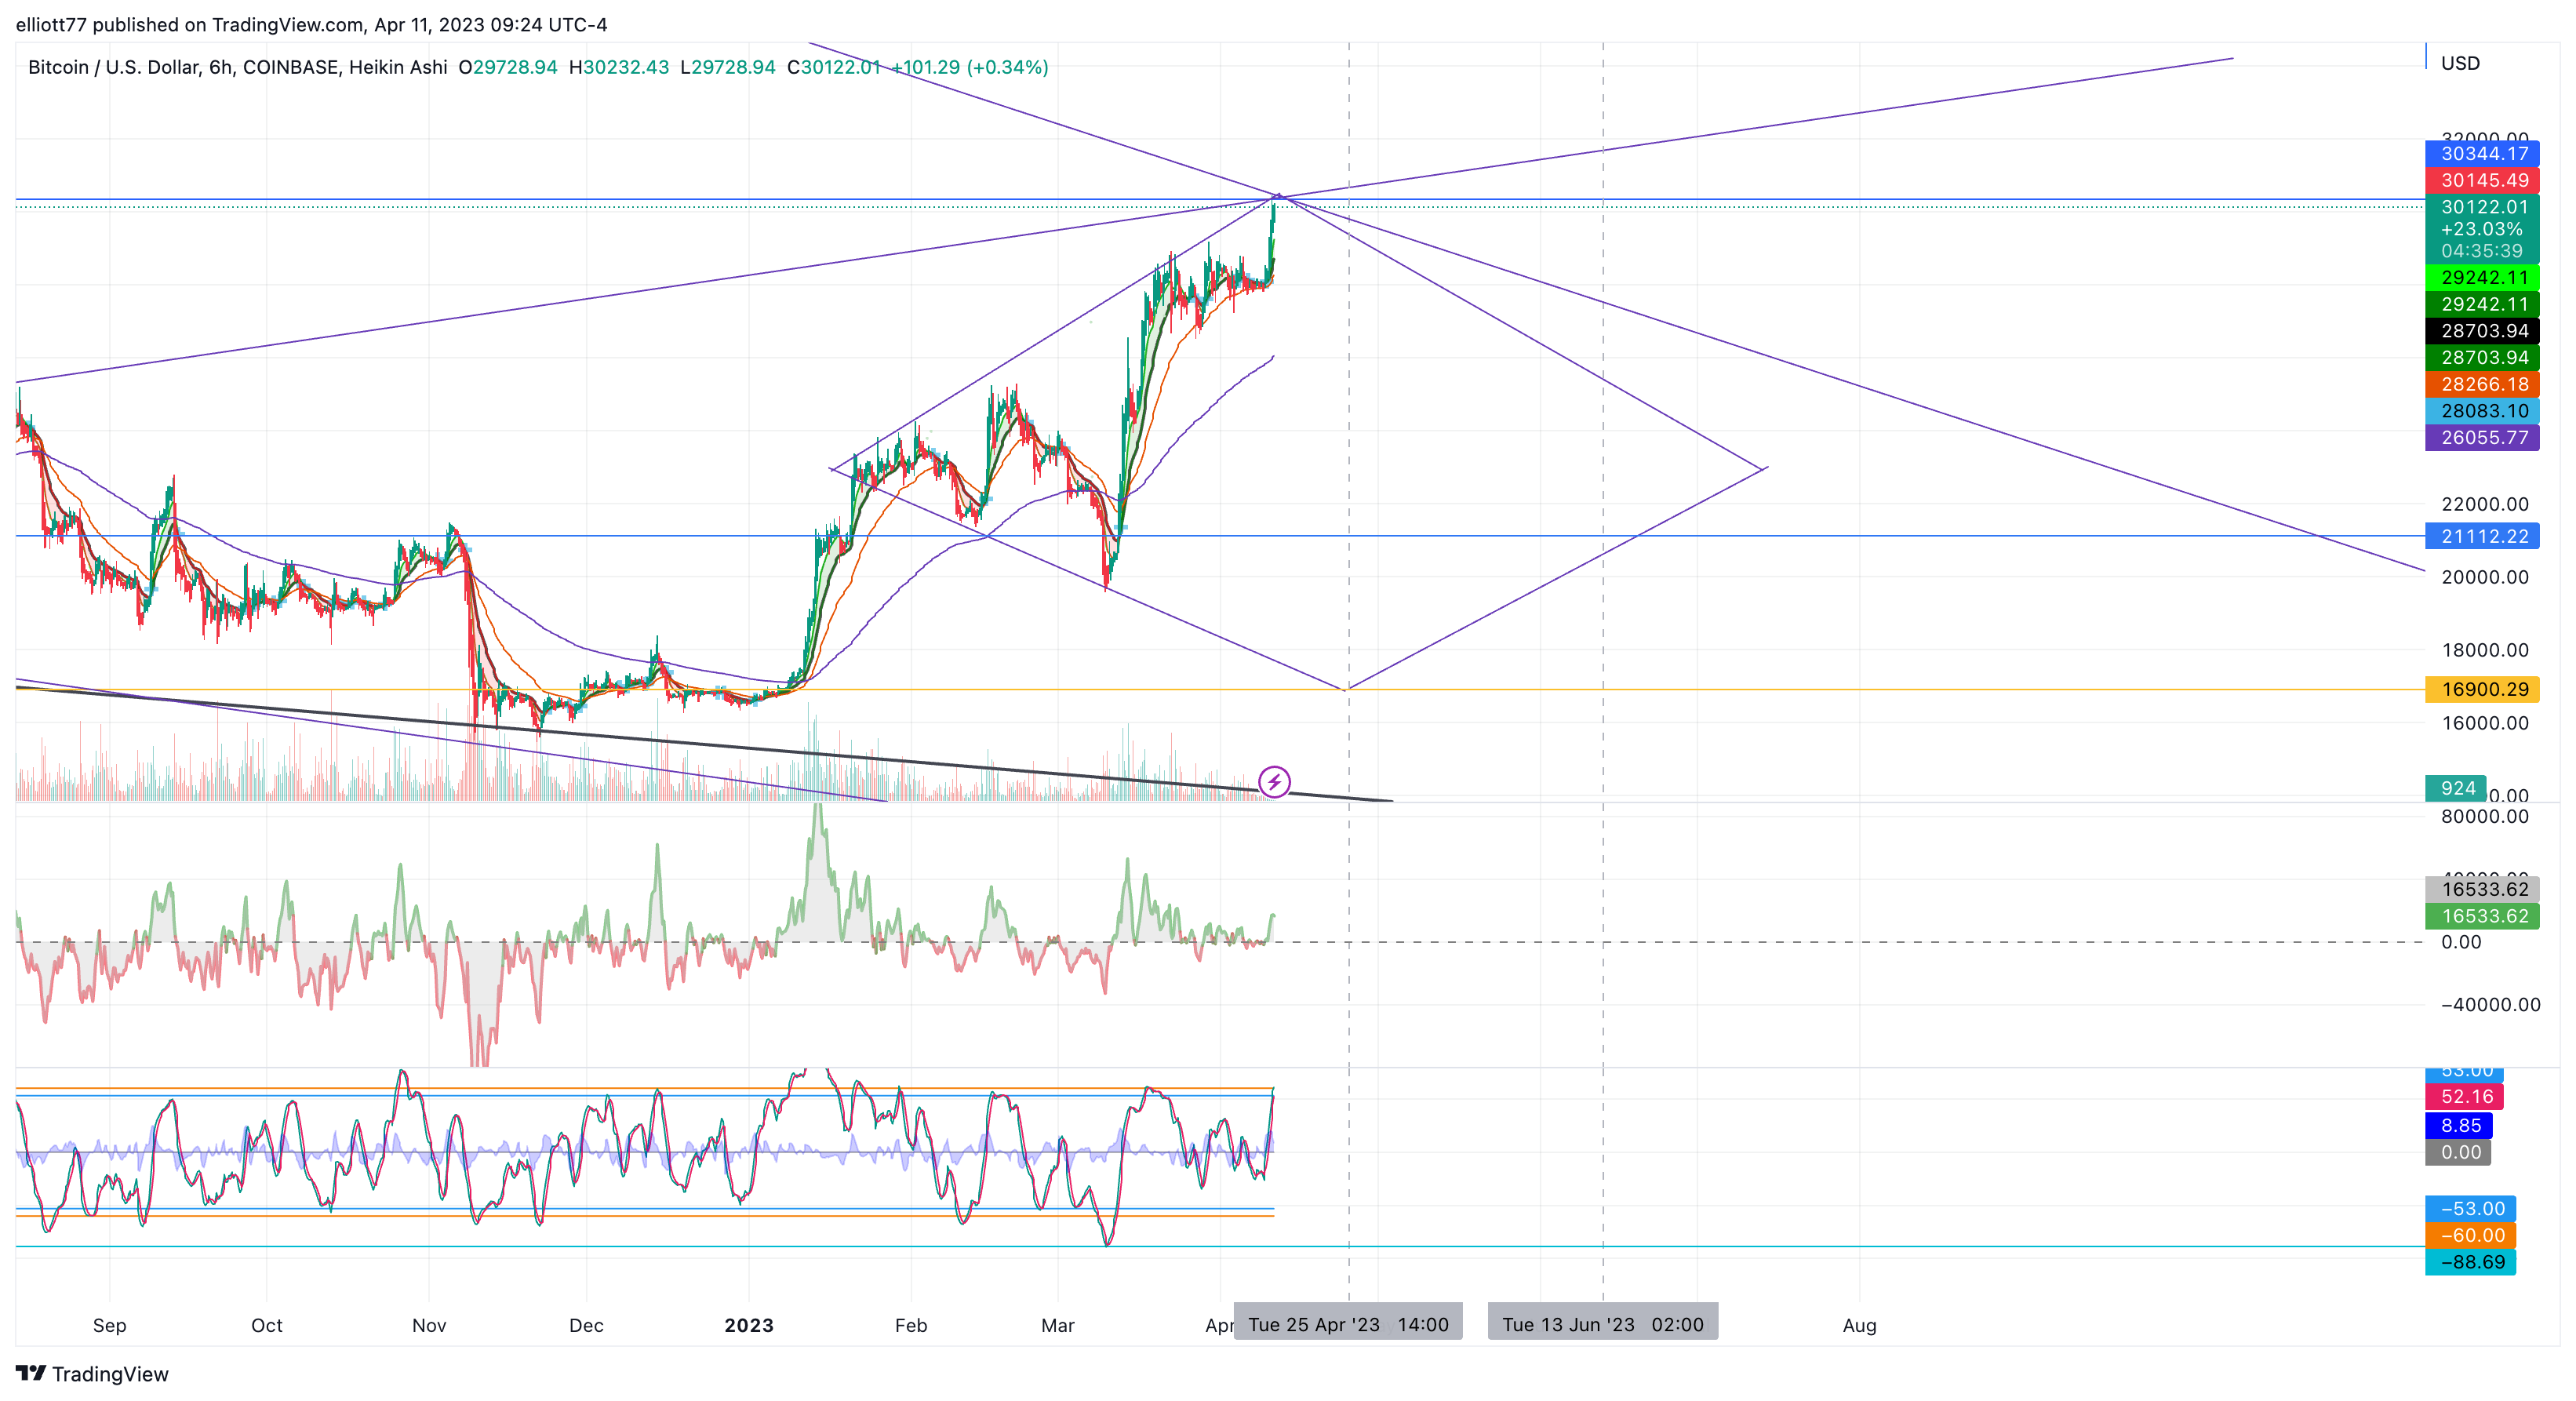Click the Nov label on time axis
This screenshot has height=1401, width=2576.
[429, 1326]
